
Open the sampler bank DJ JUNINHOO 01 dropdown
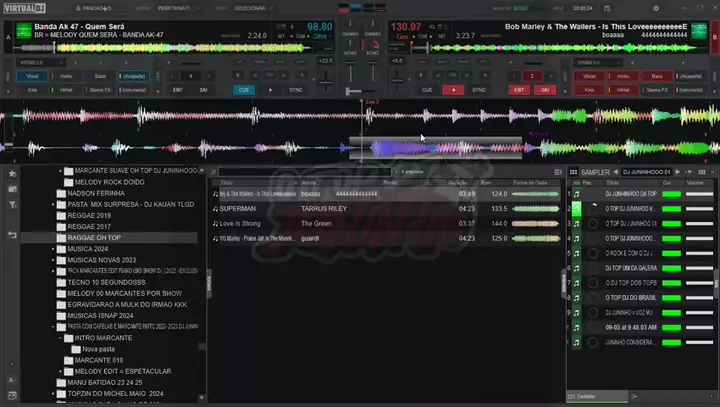point(647,172)
